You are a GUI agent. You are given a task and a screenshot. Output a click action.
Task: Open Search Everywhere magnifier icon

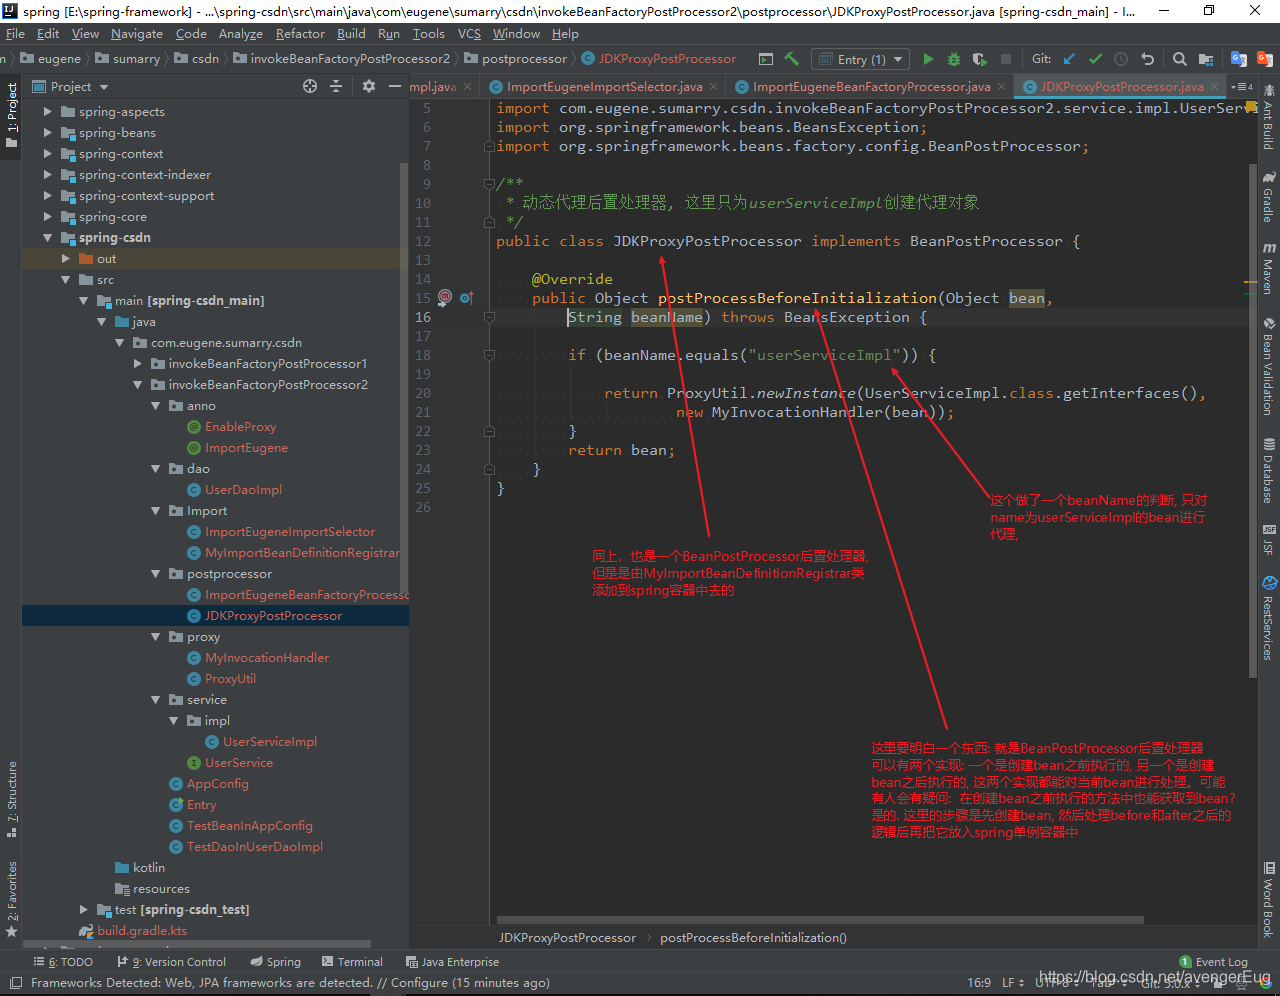click(x=1180, y=59)
